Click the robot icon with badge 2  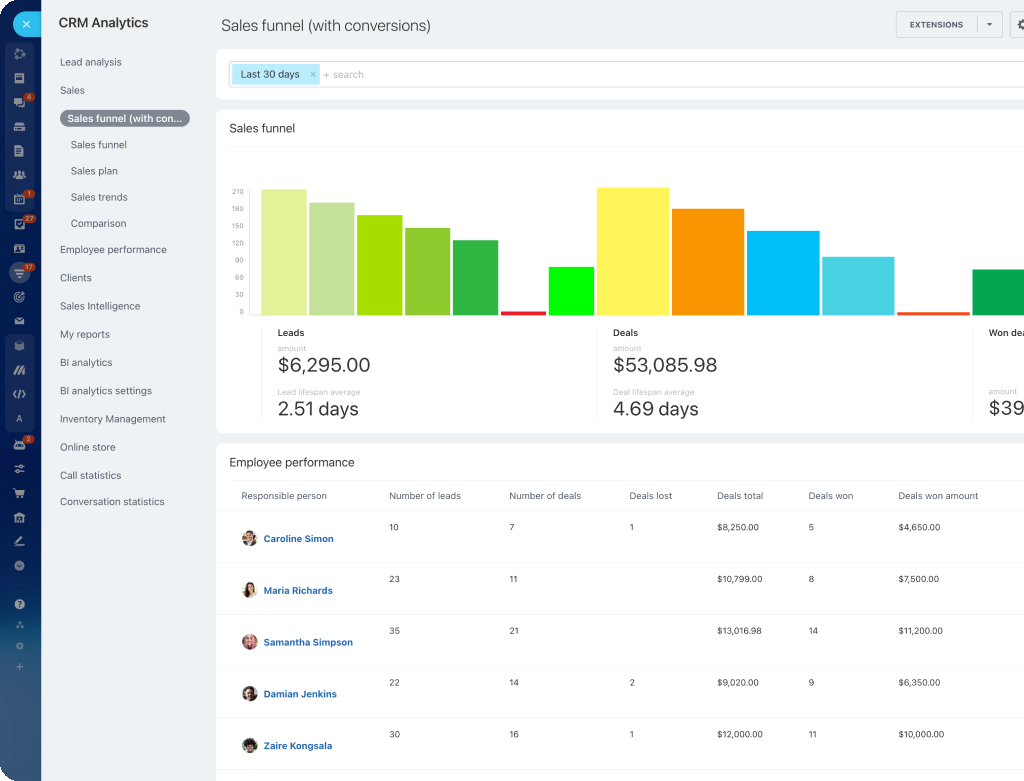[19, 444]
